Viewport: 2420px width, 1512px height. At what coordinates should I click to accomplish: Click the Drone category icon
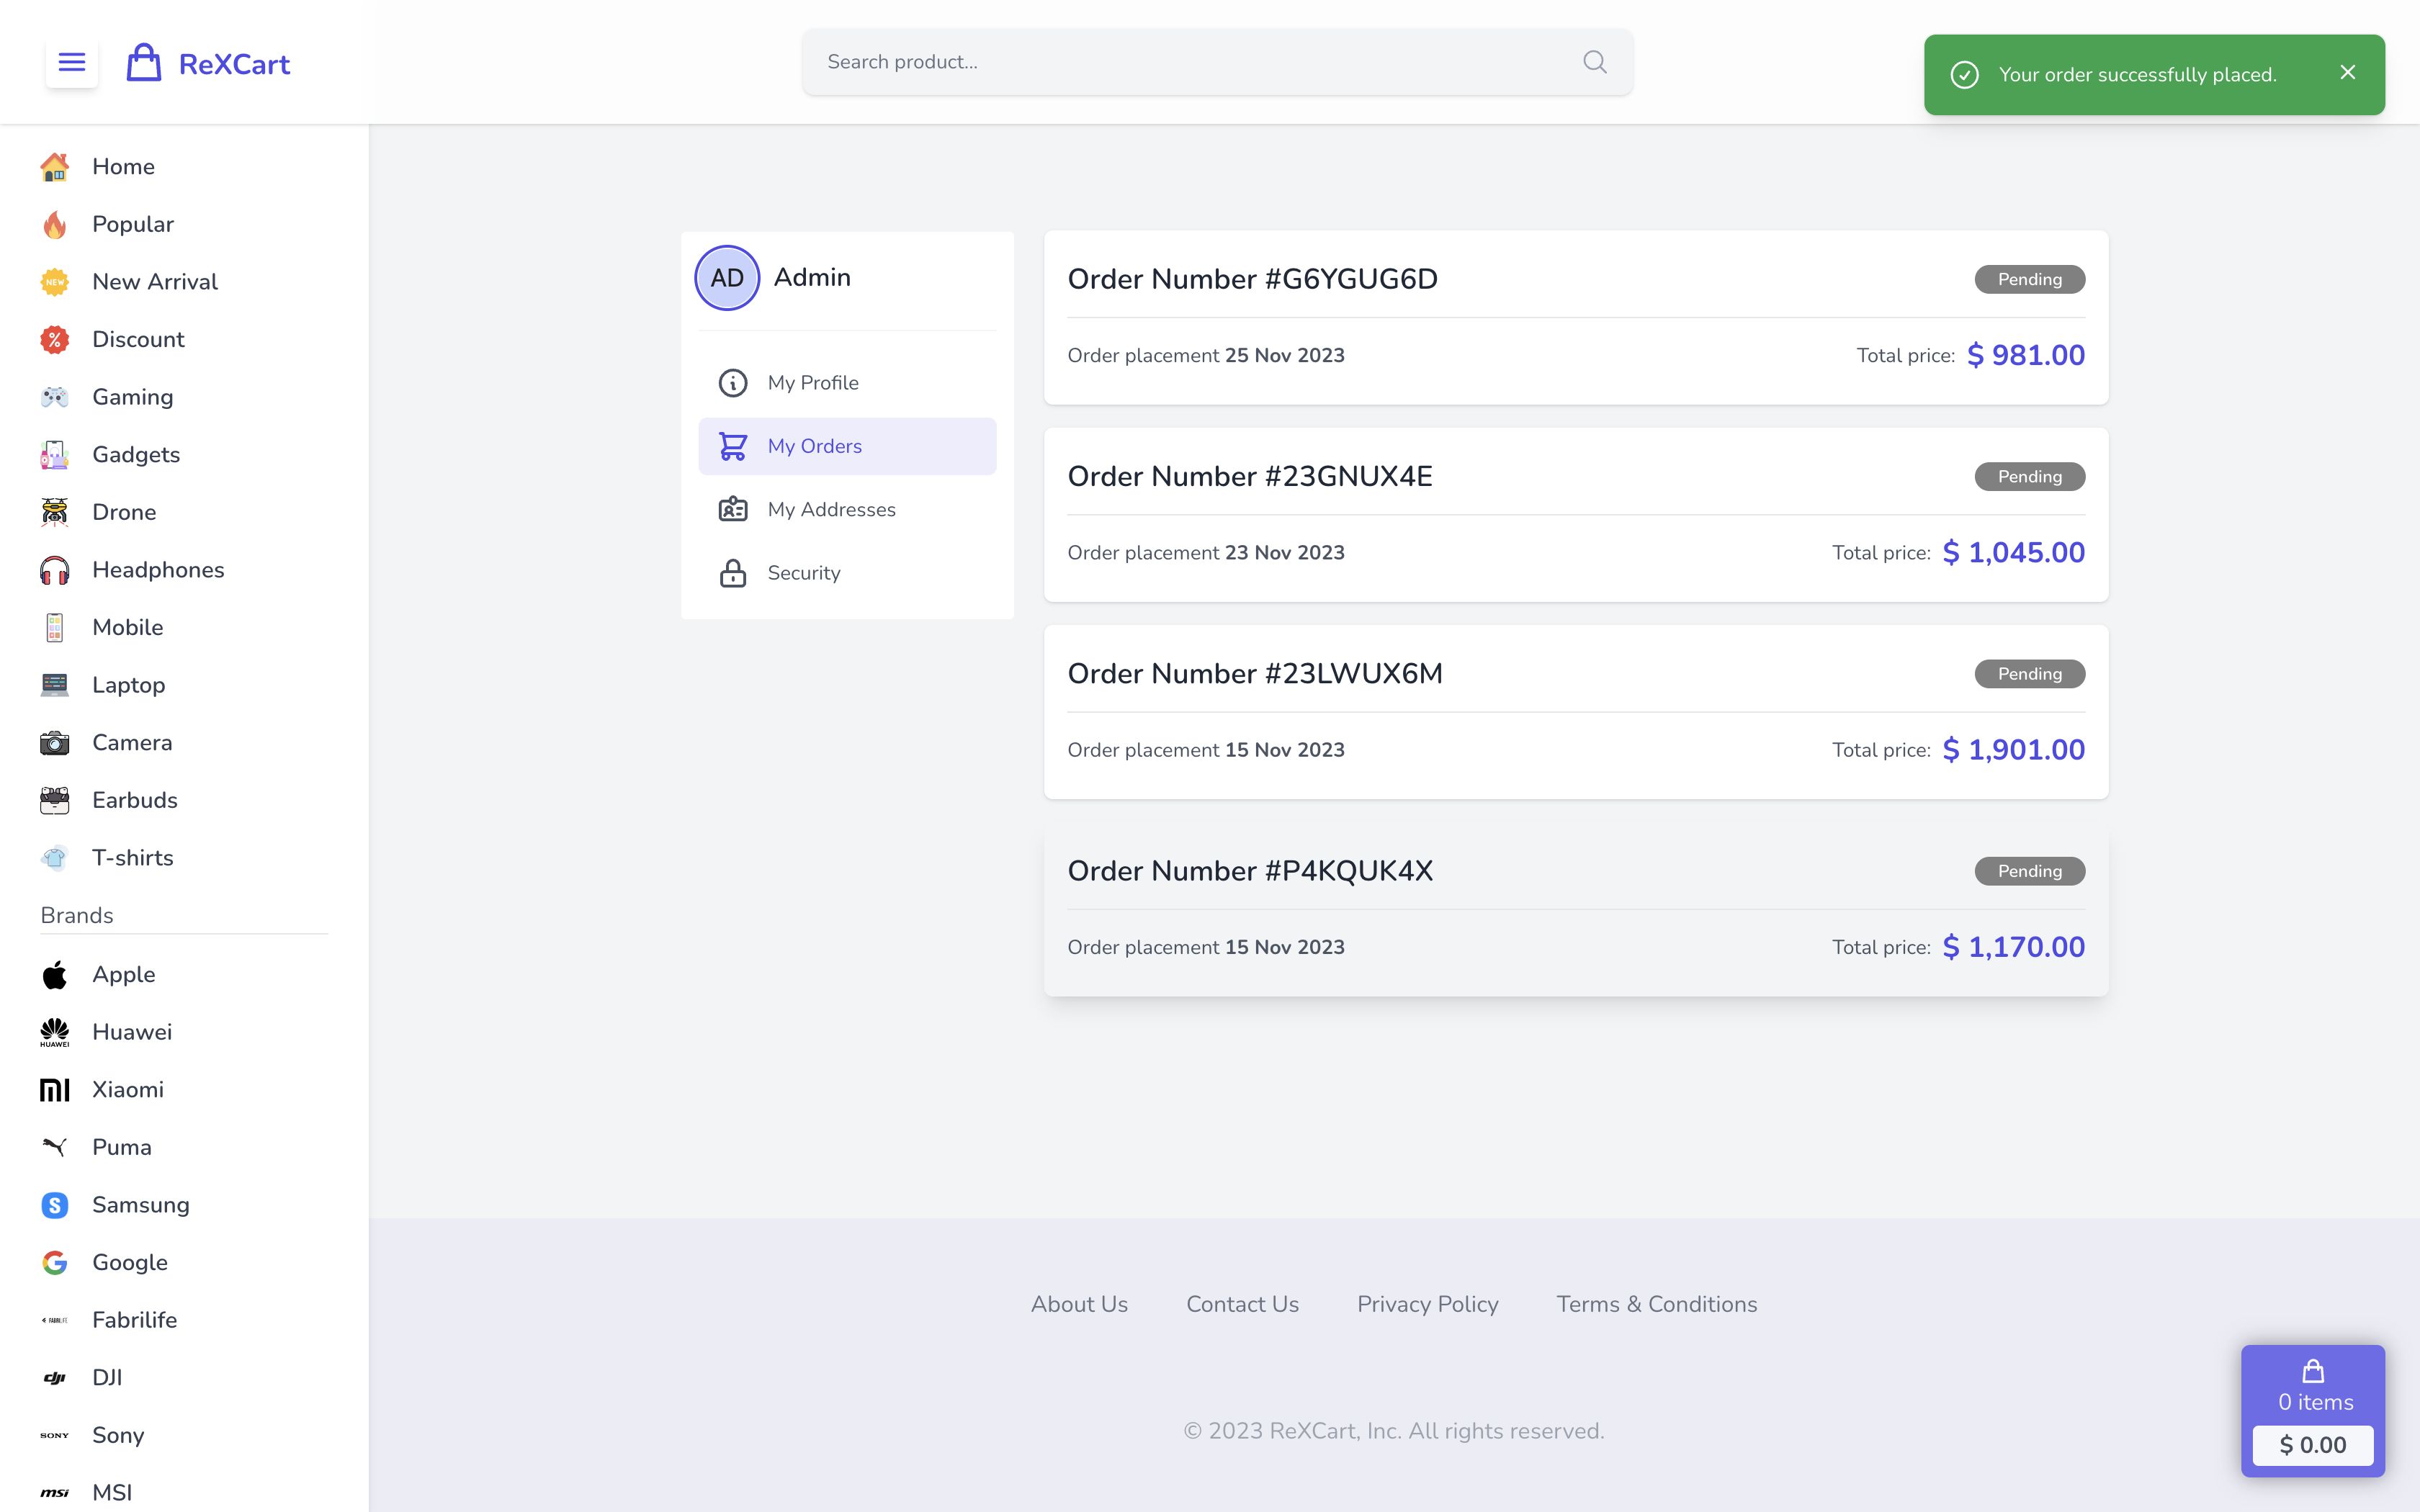[x=54, y=512]
